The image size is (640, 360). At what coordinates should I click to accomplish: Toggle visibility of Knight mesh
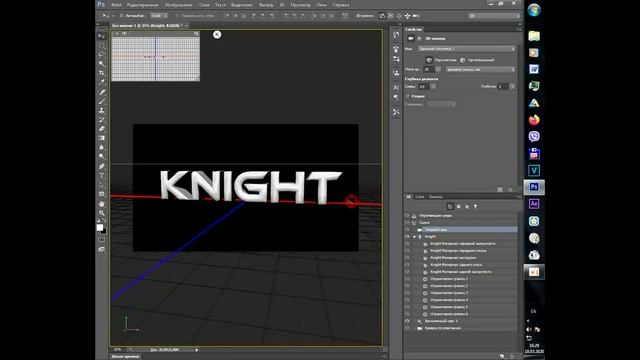[407, 237]
